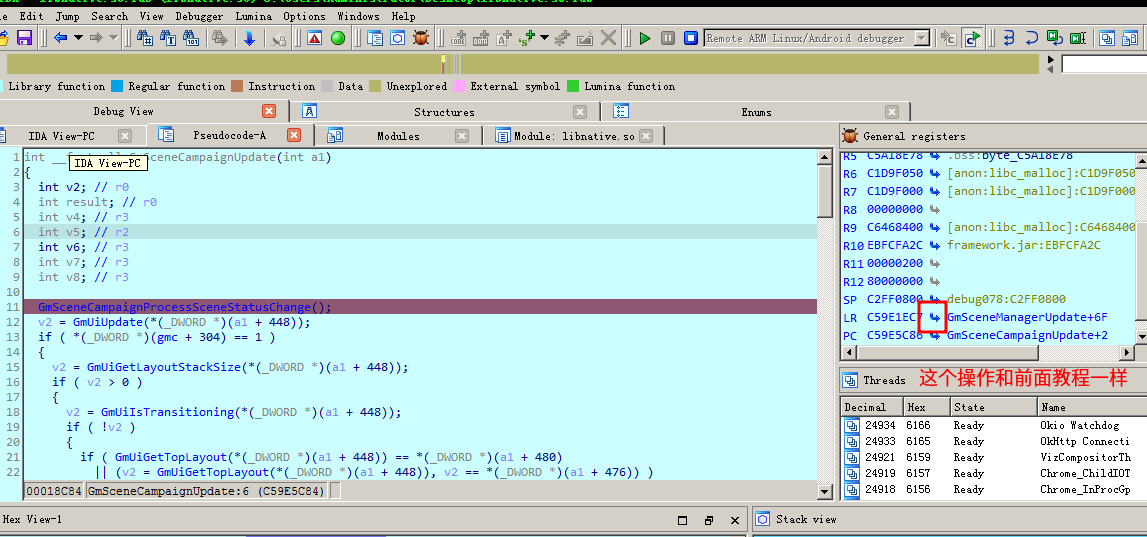Terminate process with blue stop button
Viewport: 1147px width, 537px height.
(x=691, y=38)
